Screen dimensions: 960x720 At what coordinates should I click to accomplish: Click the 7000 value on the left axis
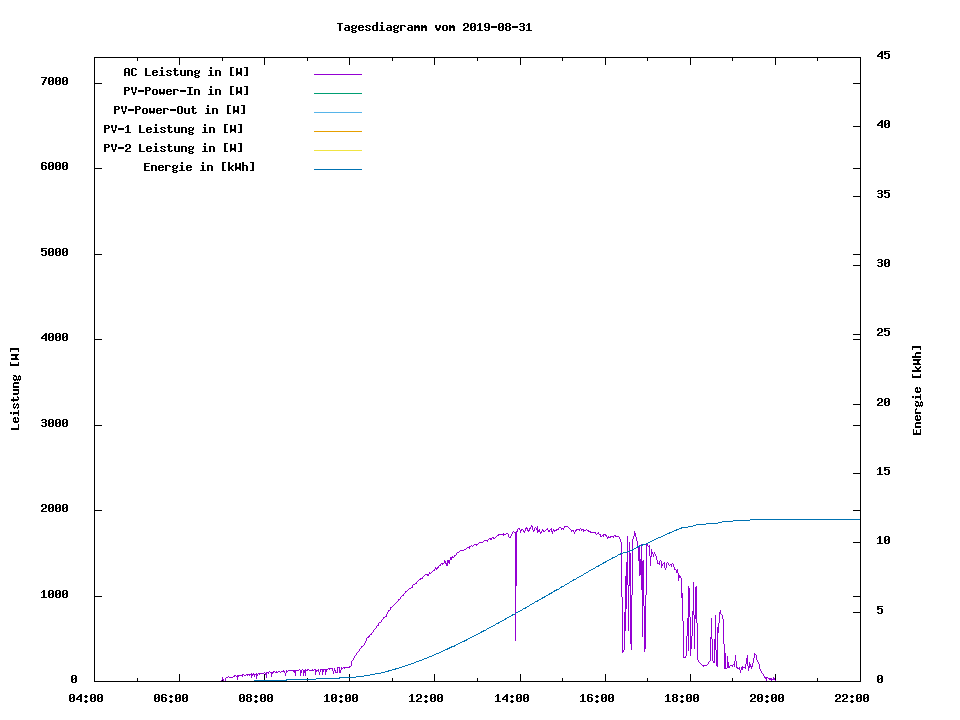click(x=53, y=81)
